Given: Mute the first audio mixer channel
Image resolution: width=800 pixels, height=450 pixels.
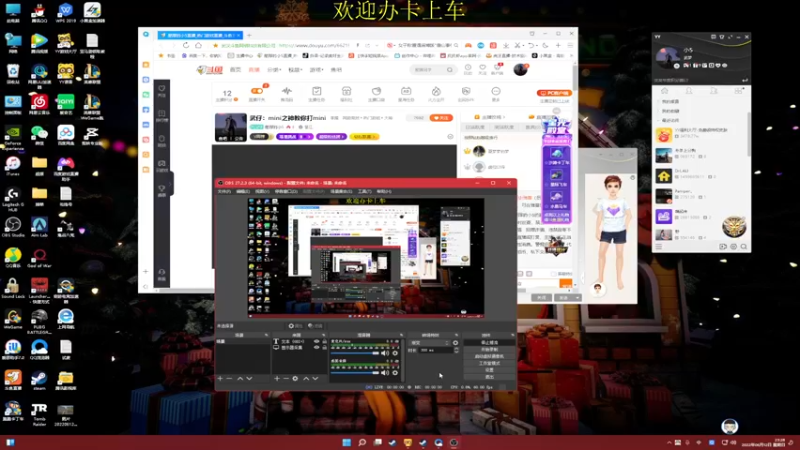Looking at the screenshot, I should pos(385,353).
